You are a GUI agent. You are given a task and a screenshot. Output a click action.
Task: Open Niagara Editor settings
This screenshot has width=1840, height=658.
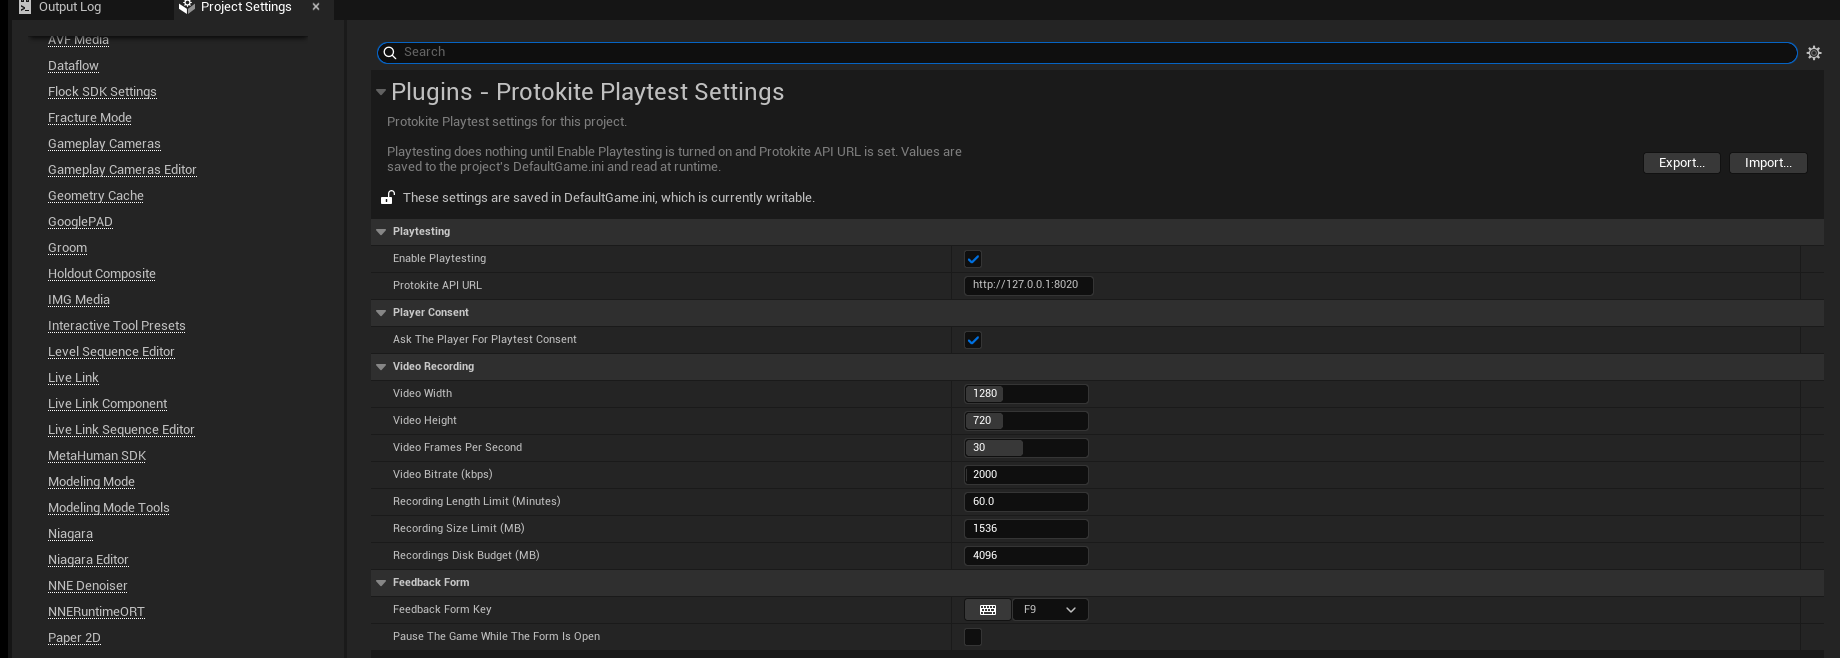[x=88, y=560]
